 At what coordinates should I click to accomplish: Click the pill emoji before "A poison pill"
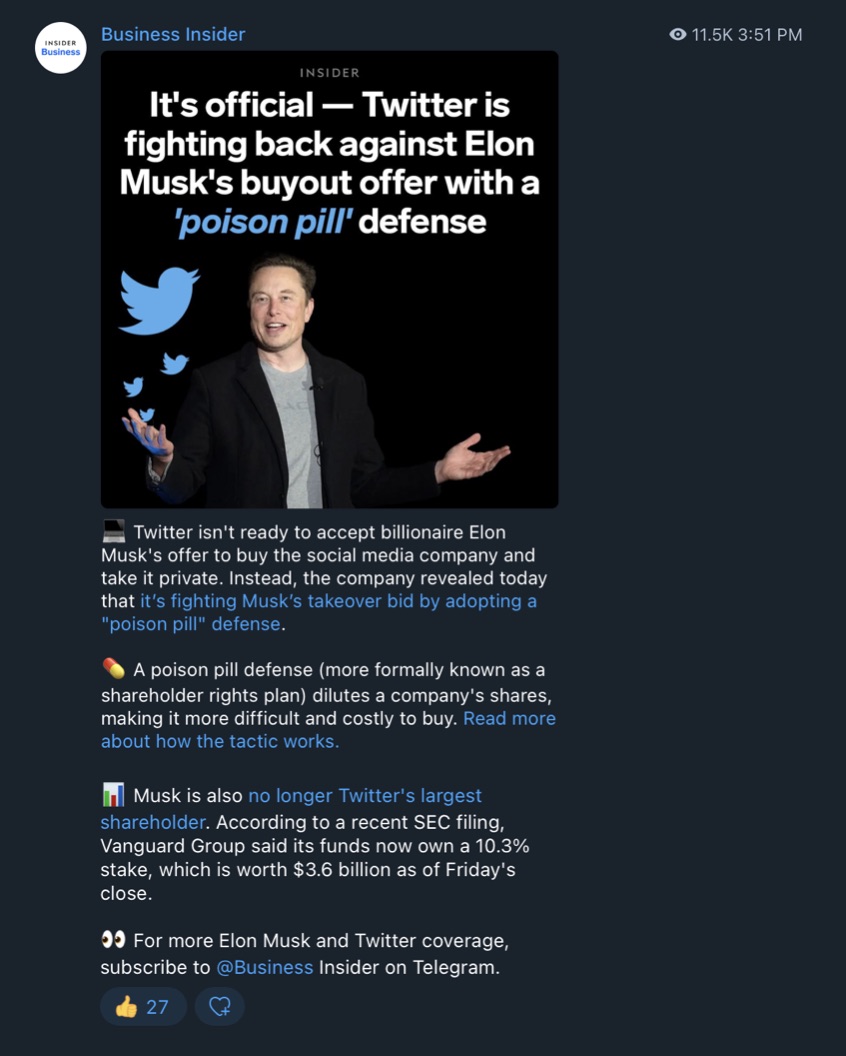(x=114, y=669)
